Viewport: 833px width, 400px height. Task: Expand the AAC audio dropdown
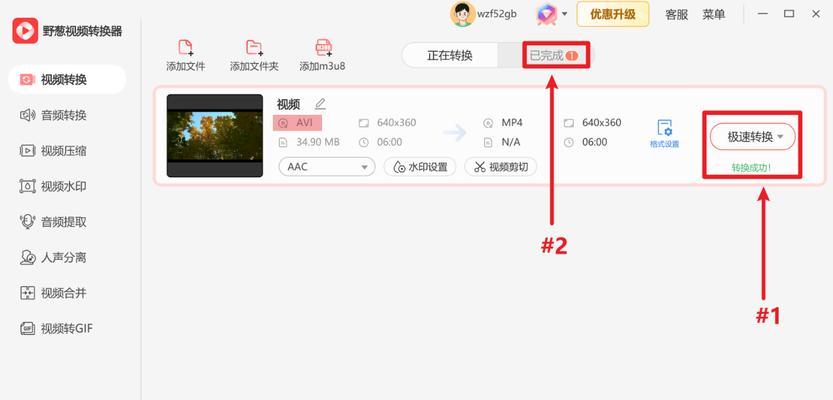327,167
